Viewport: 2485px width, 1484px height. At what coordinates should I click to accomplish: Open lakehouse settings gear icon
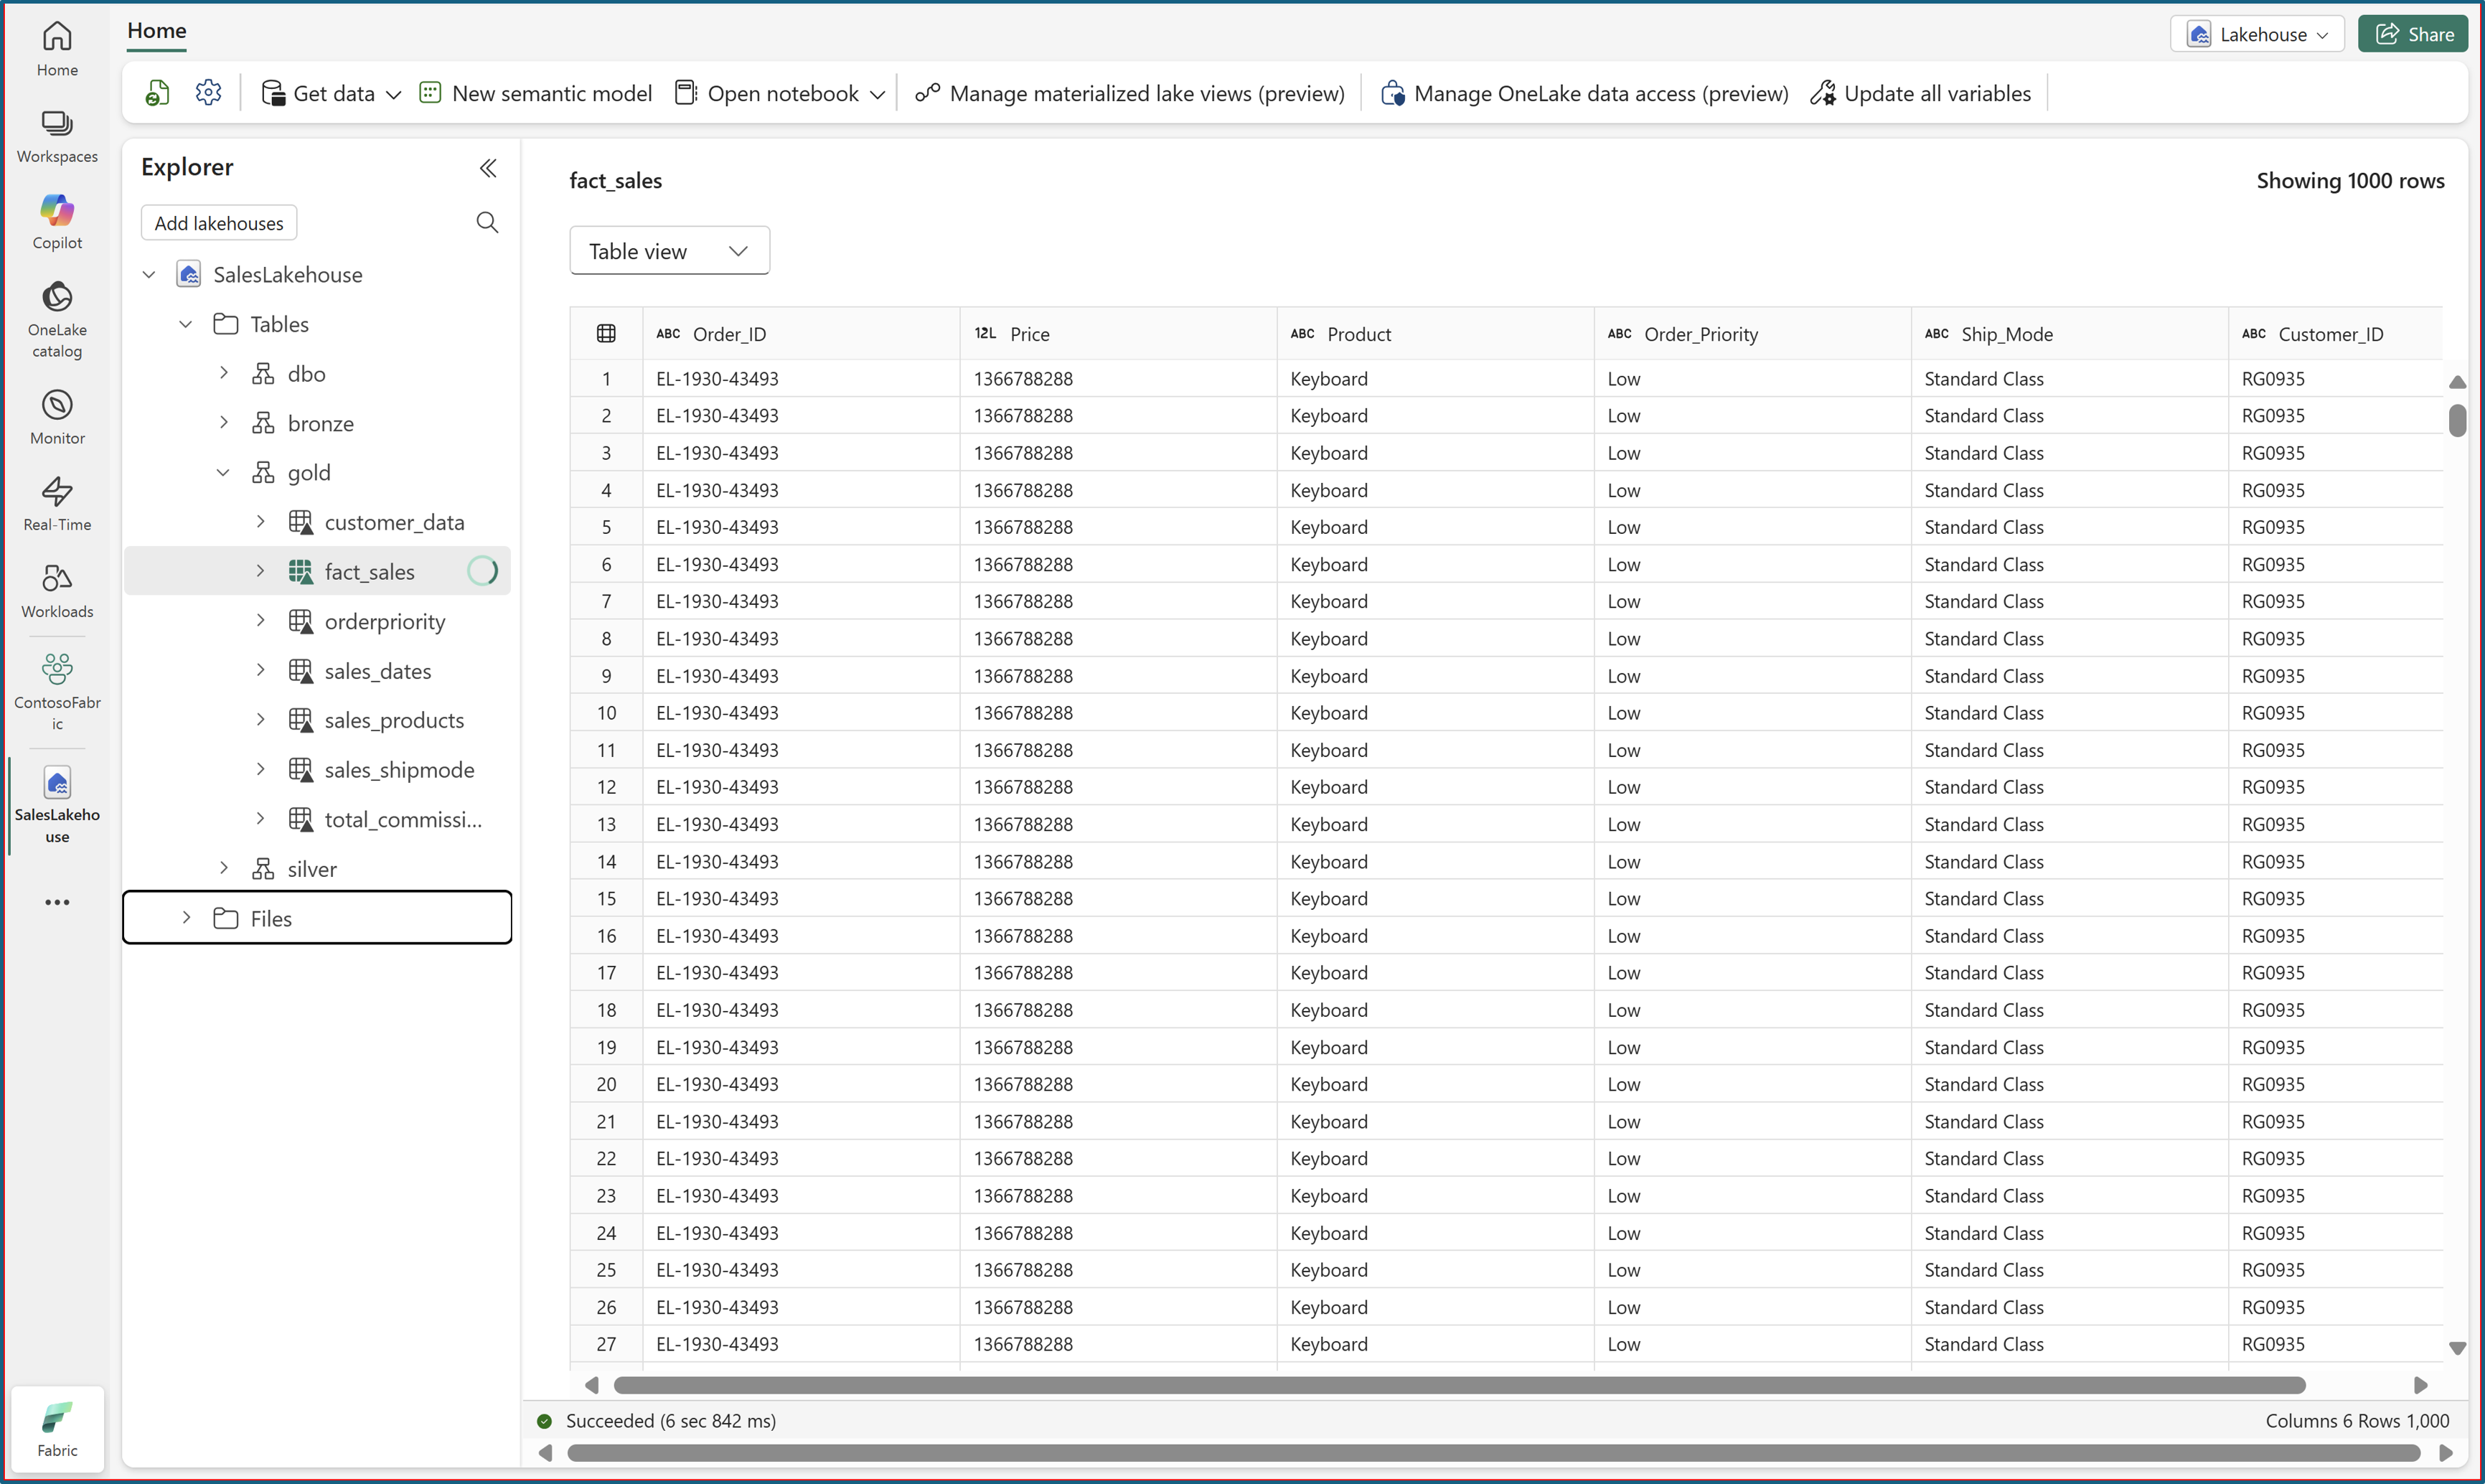(x=208, y=93)
